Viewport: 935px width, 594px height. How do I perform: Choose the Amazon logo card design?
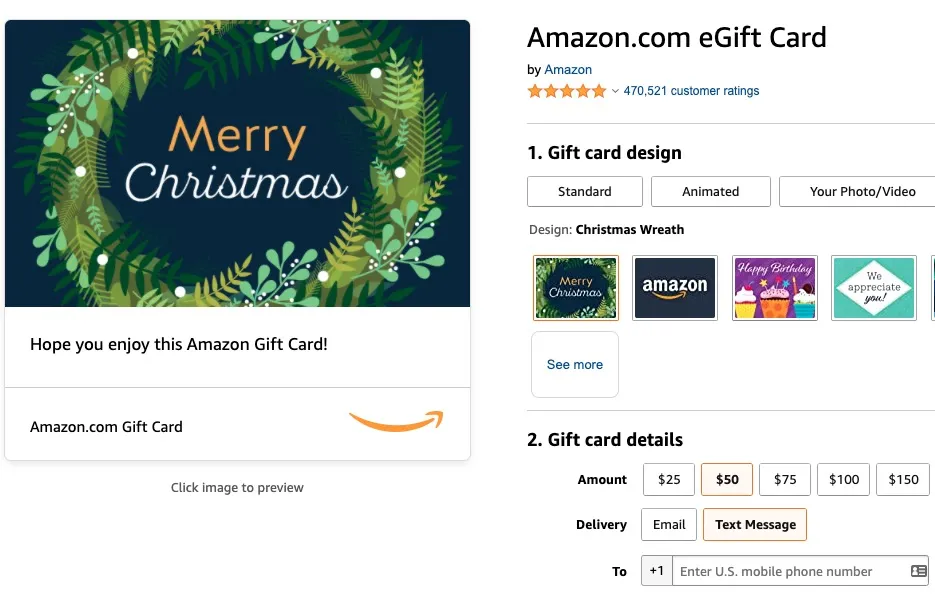click(x=675, y=288)
